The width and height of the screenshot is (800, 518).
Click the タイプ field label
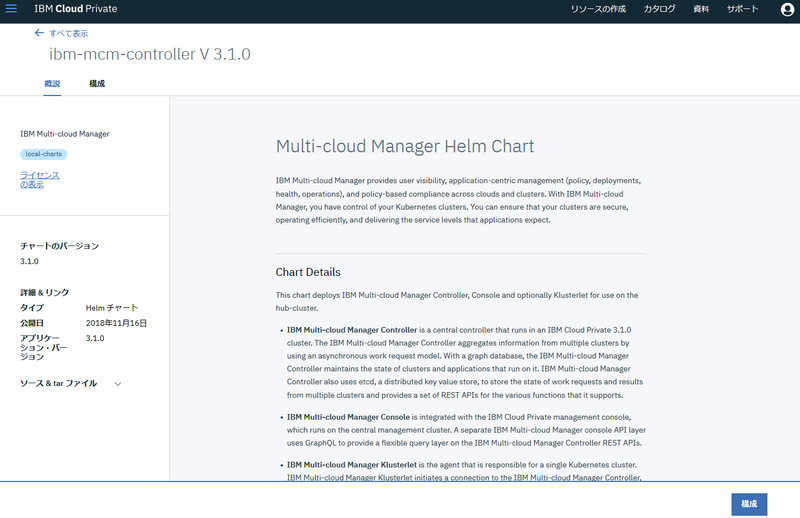click(32, 308)
